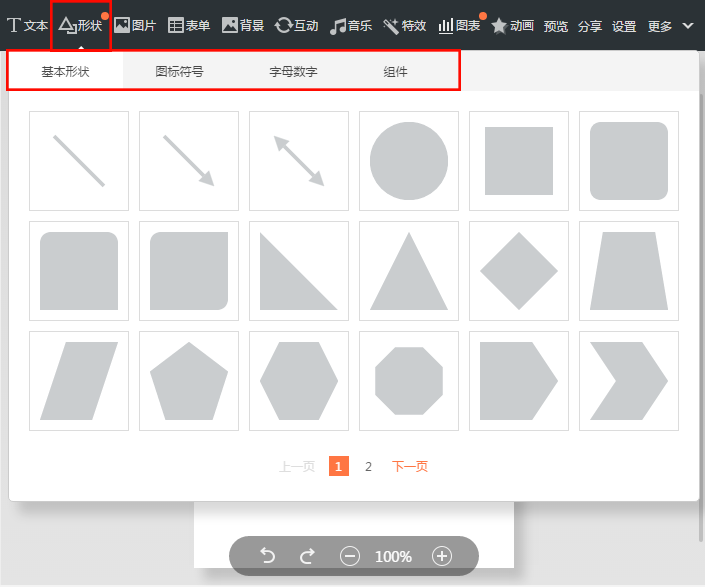Screen dimensions: 705x587
Task: Insert the diagonal-rounded rectangle shape
Action: click(x=189, y=271)
